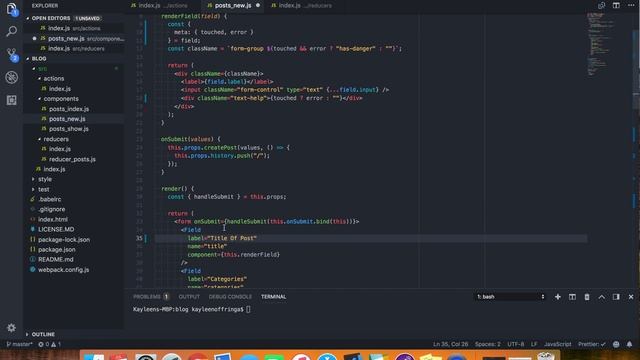This screenshot has height=360, width=640.
Task: Collapse the BLOG folder section
Action: (28, 58)
